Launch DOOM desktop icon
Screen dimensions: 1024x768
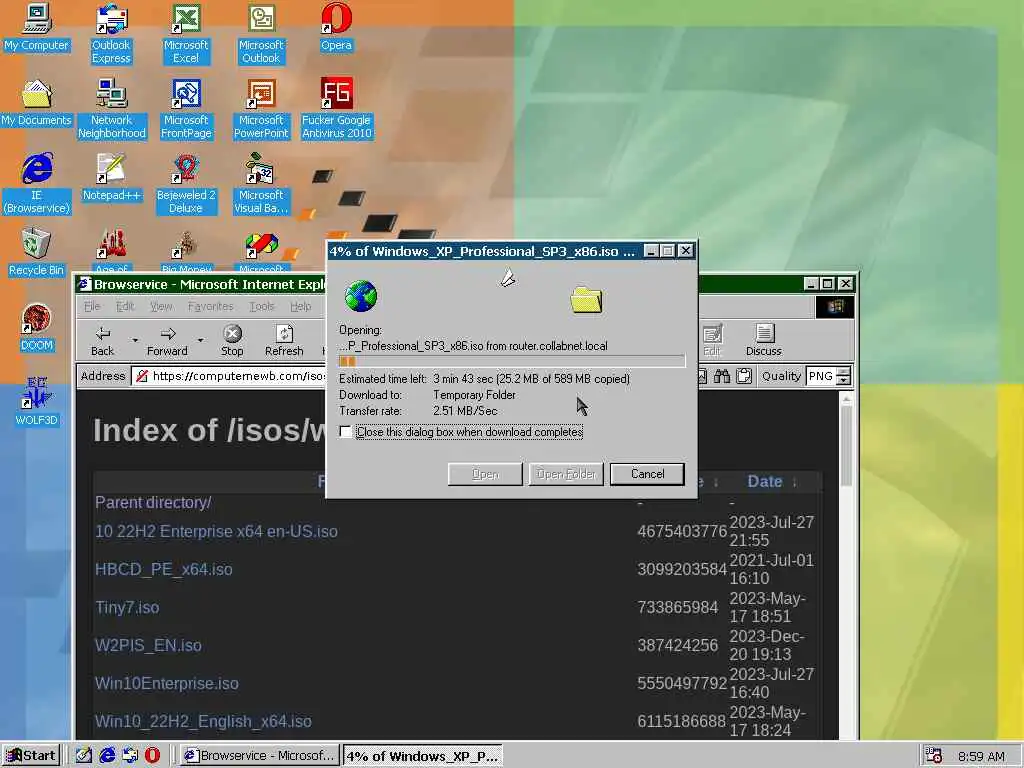[x=36, y=328]
